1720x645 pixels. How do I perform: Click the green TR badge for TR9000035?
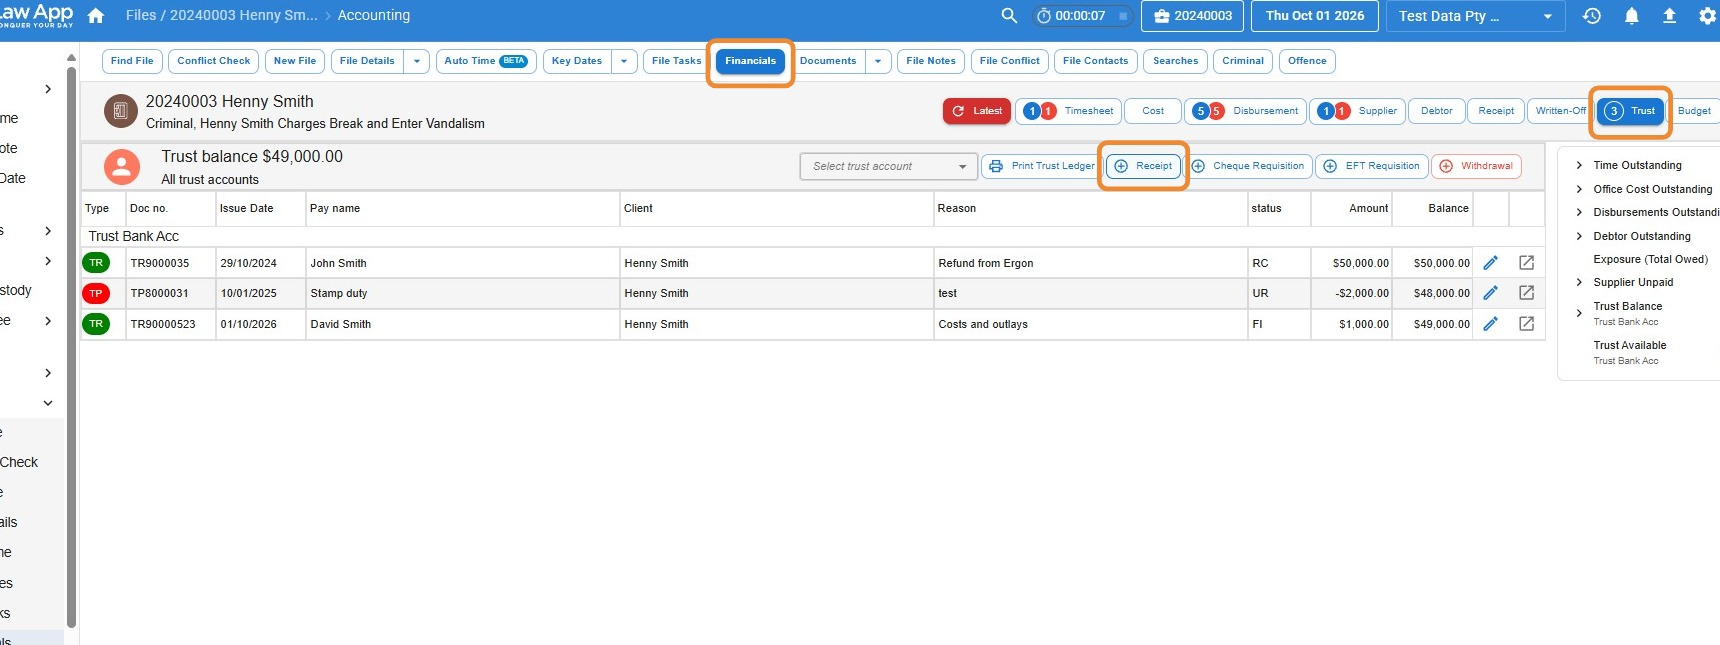click(x=96, y=263)
